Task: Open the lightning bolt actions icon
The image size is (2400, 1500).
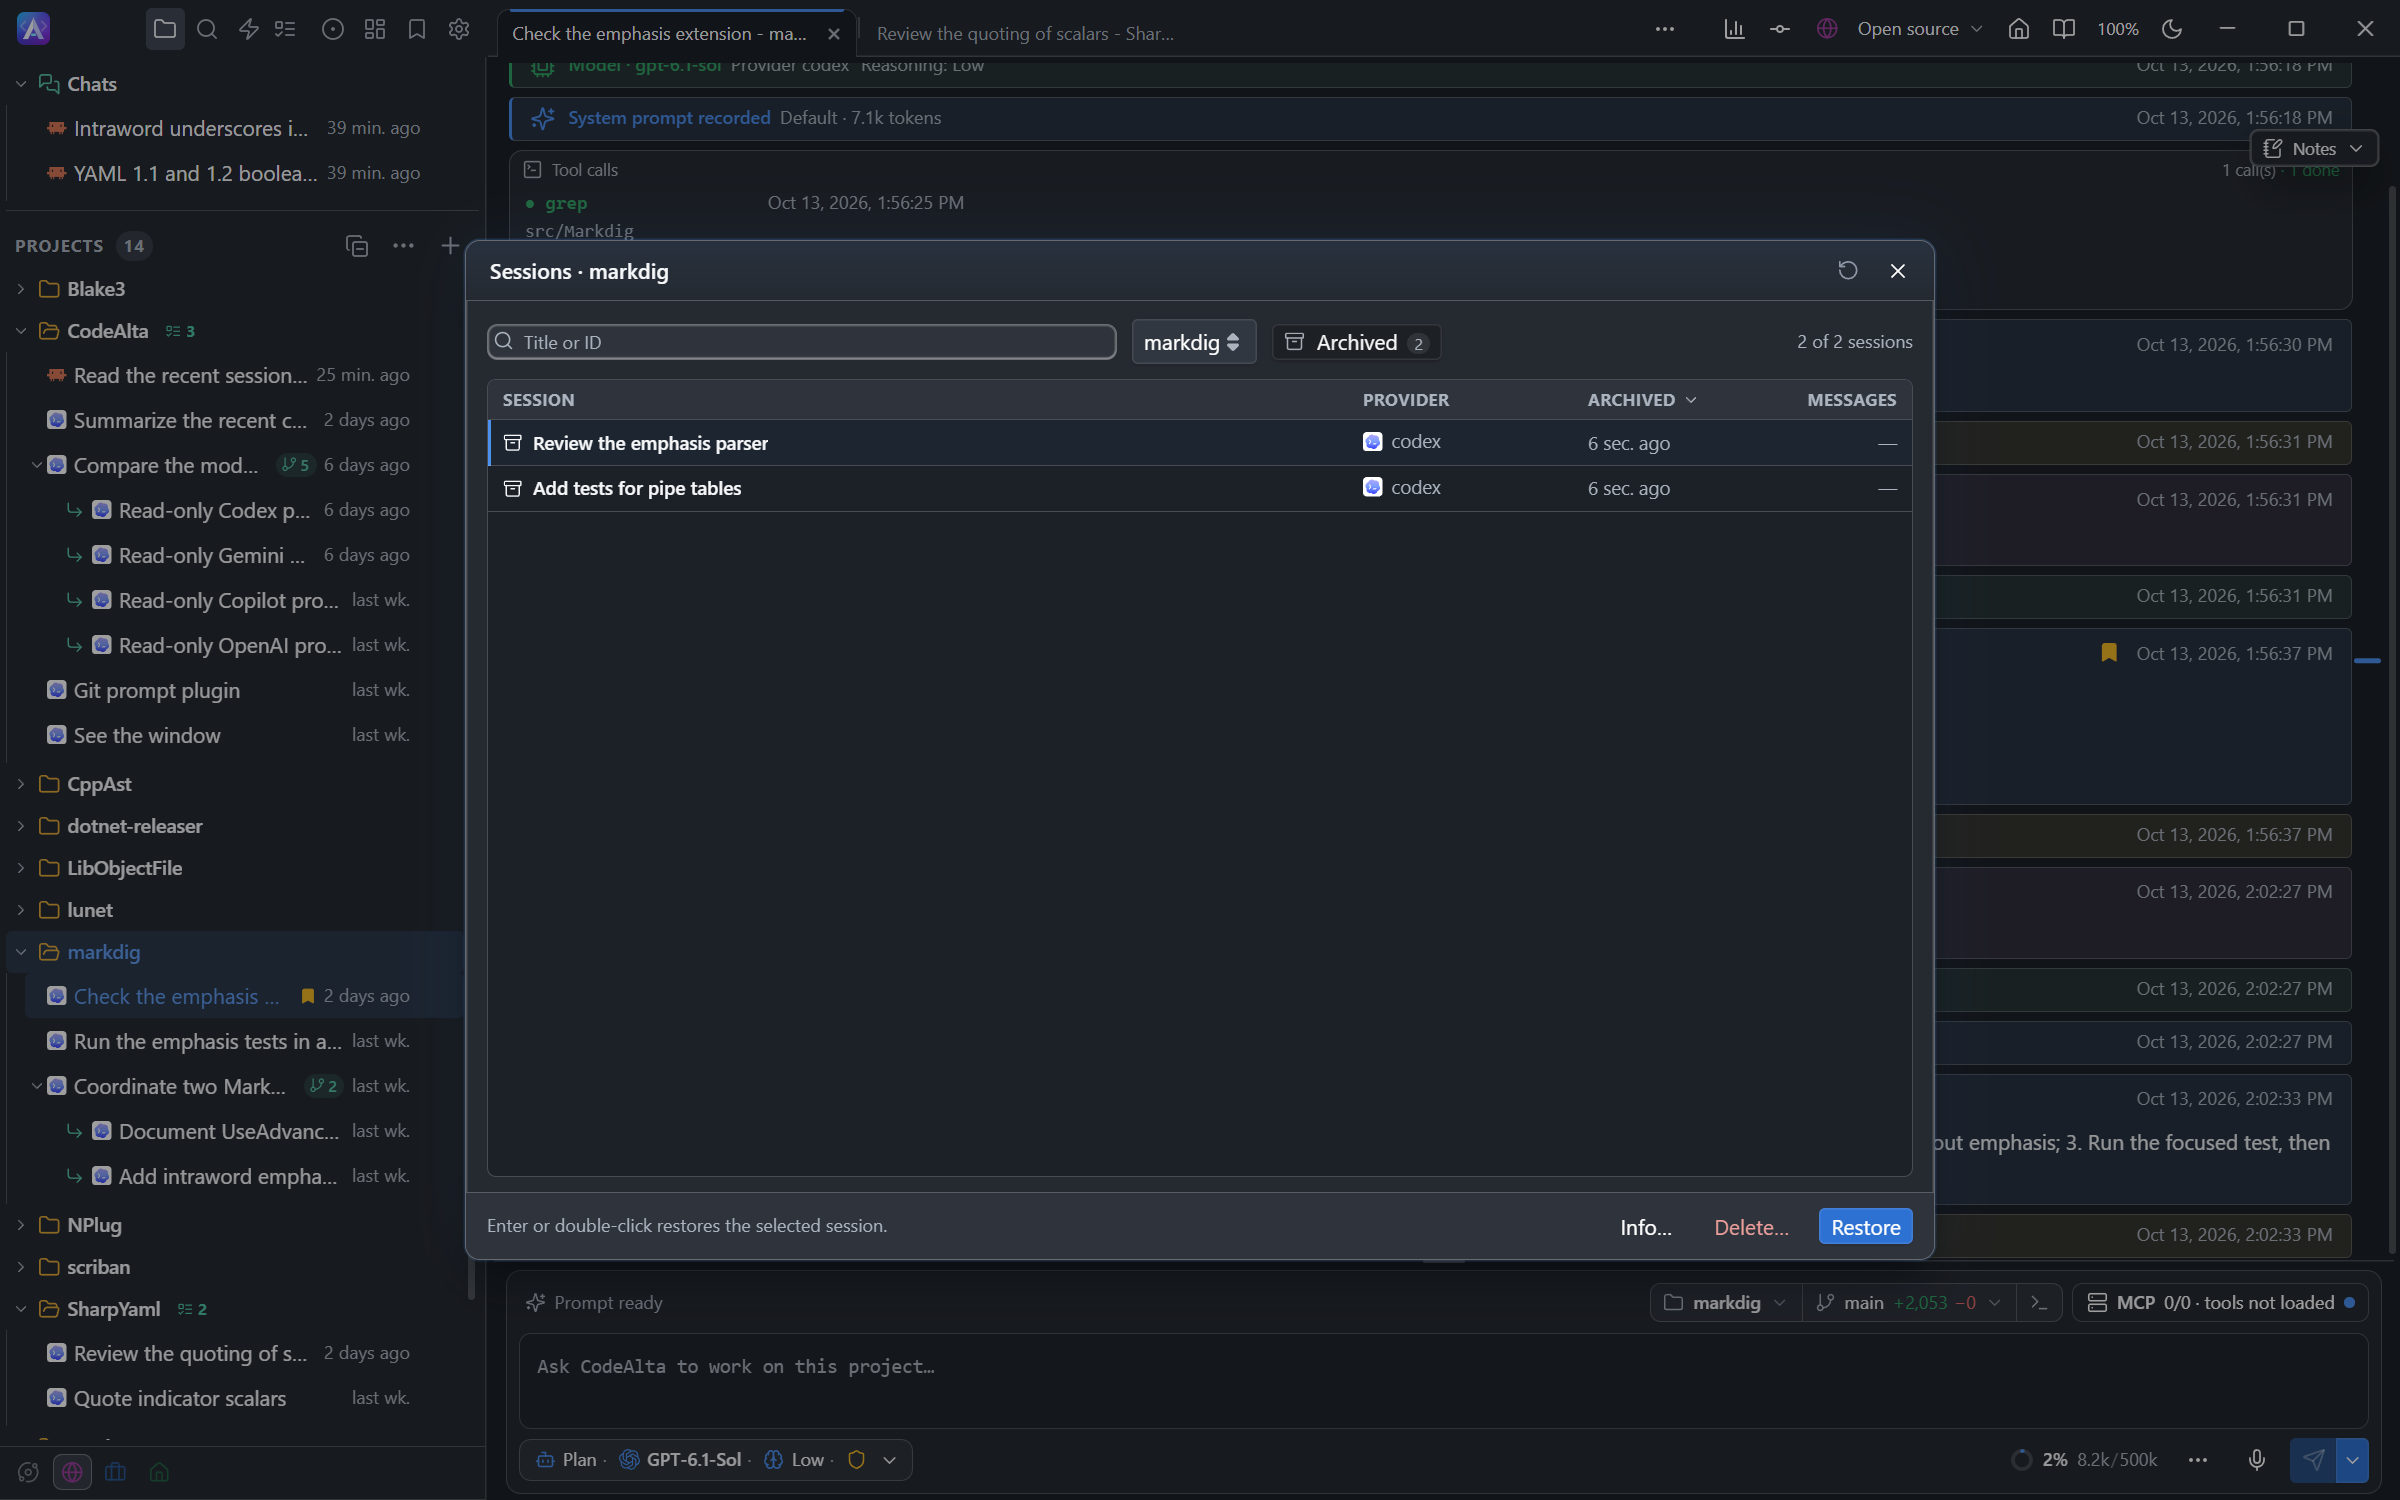Action: click(249, 29)
